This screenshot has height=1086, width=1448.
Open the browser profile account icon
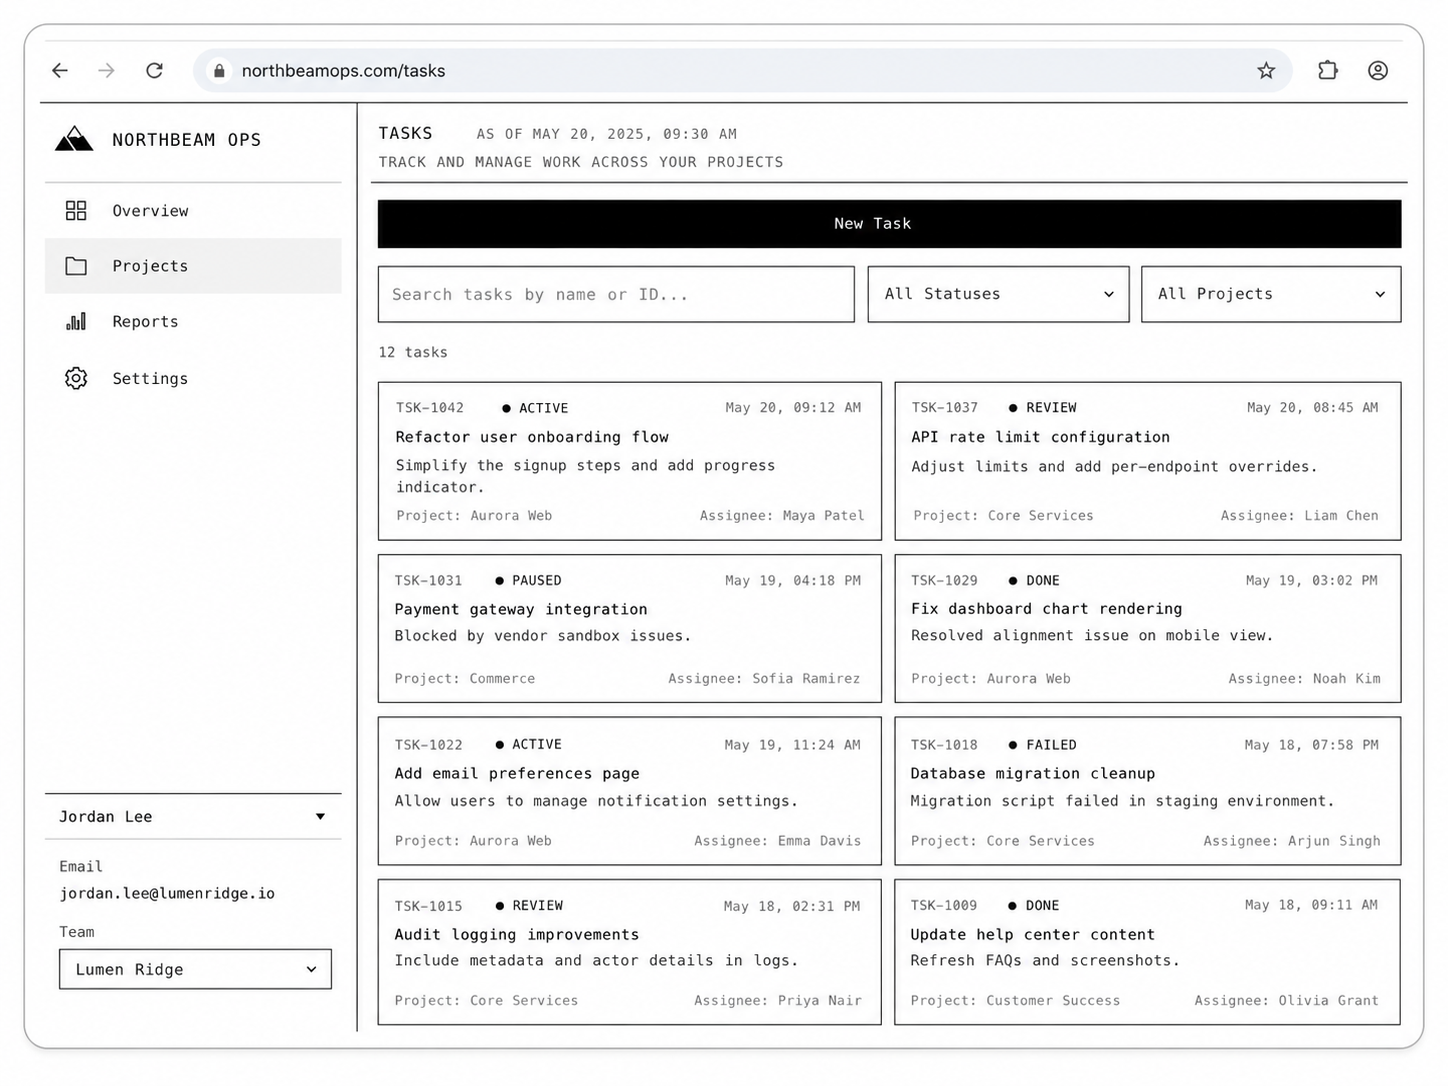(1378, 70)
